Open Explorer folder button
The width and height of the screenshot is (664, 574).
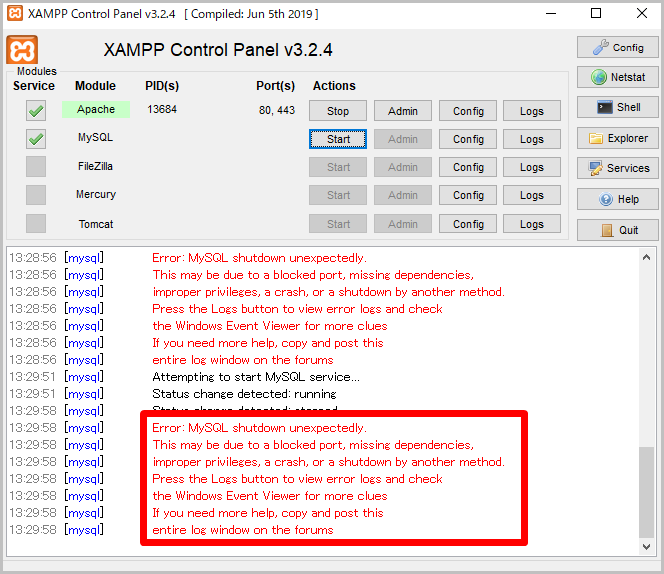click(617, 138)
